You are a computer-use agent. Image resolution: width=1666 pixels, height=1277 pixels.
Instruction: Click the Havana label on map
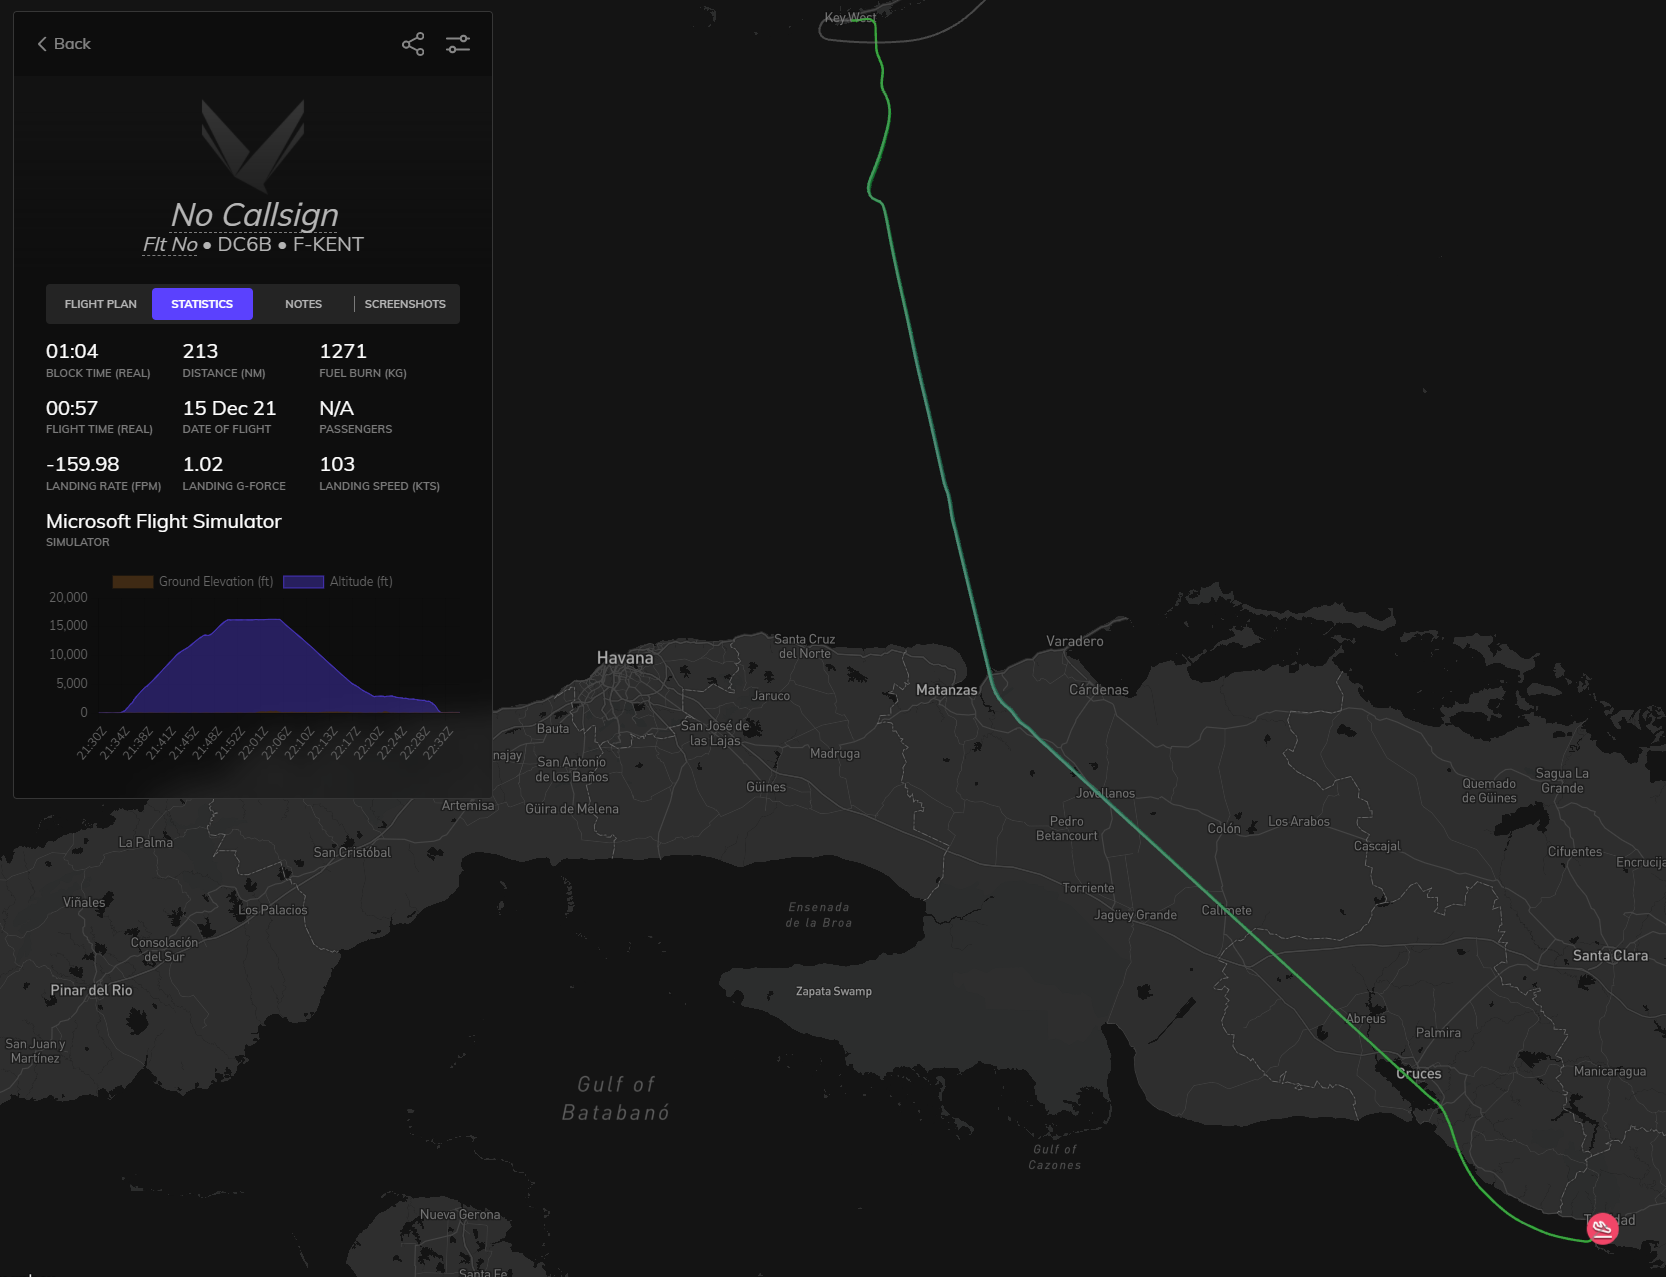[x=625, y=658]
